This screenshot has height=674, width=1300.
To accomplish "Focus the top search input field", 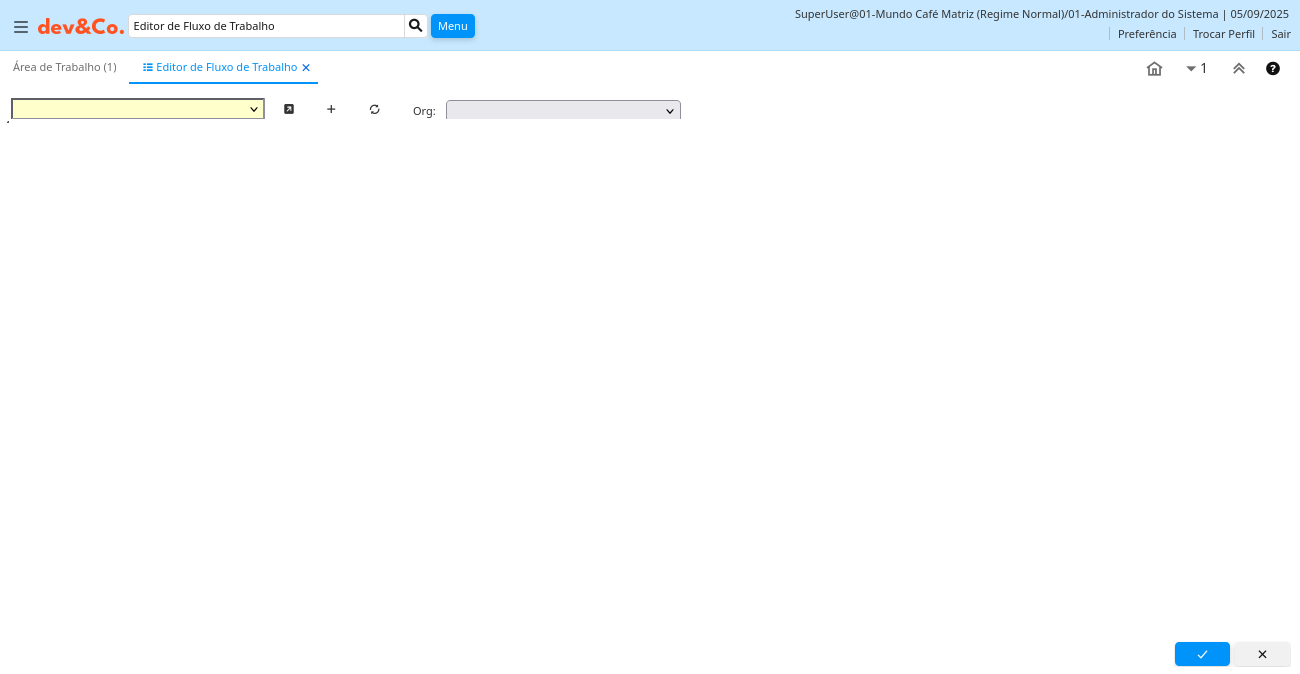I will (x=266, y=26).
